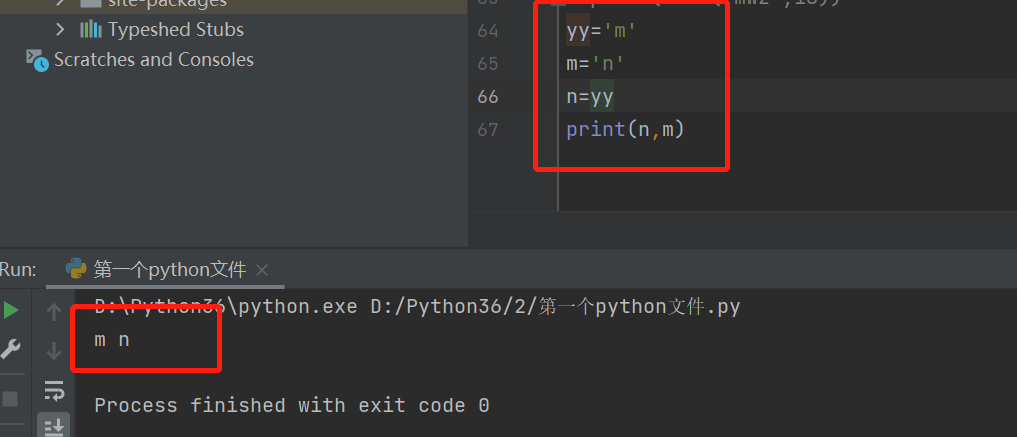Select the 第一个python文件 run tab
Viewport: 1017px width, 437px height.
click(169, 270)
